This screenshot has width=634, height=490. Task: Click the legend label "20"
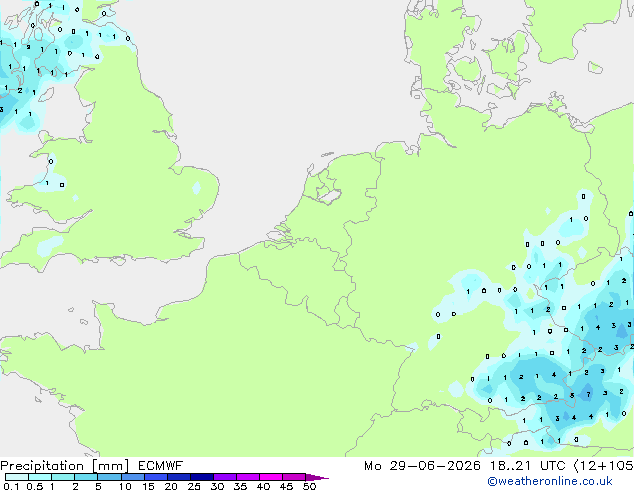(171, 486)
